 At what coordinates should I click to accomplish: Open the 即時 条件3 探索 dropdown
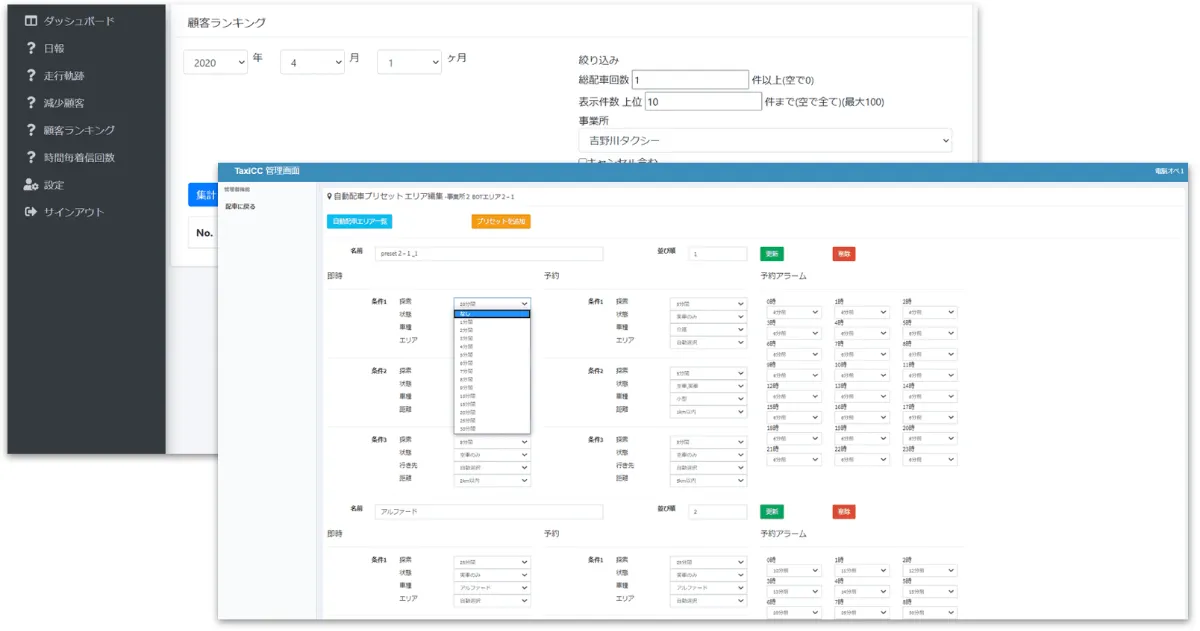pos(492,441)
